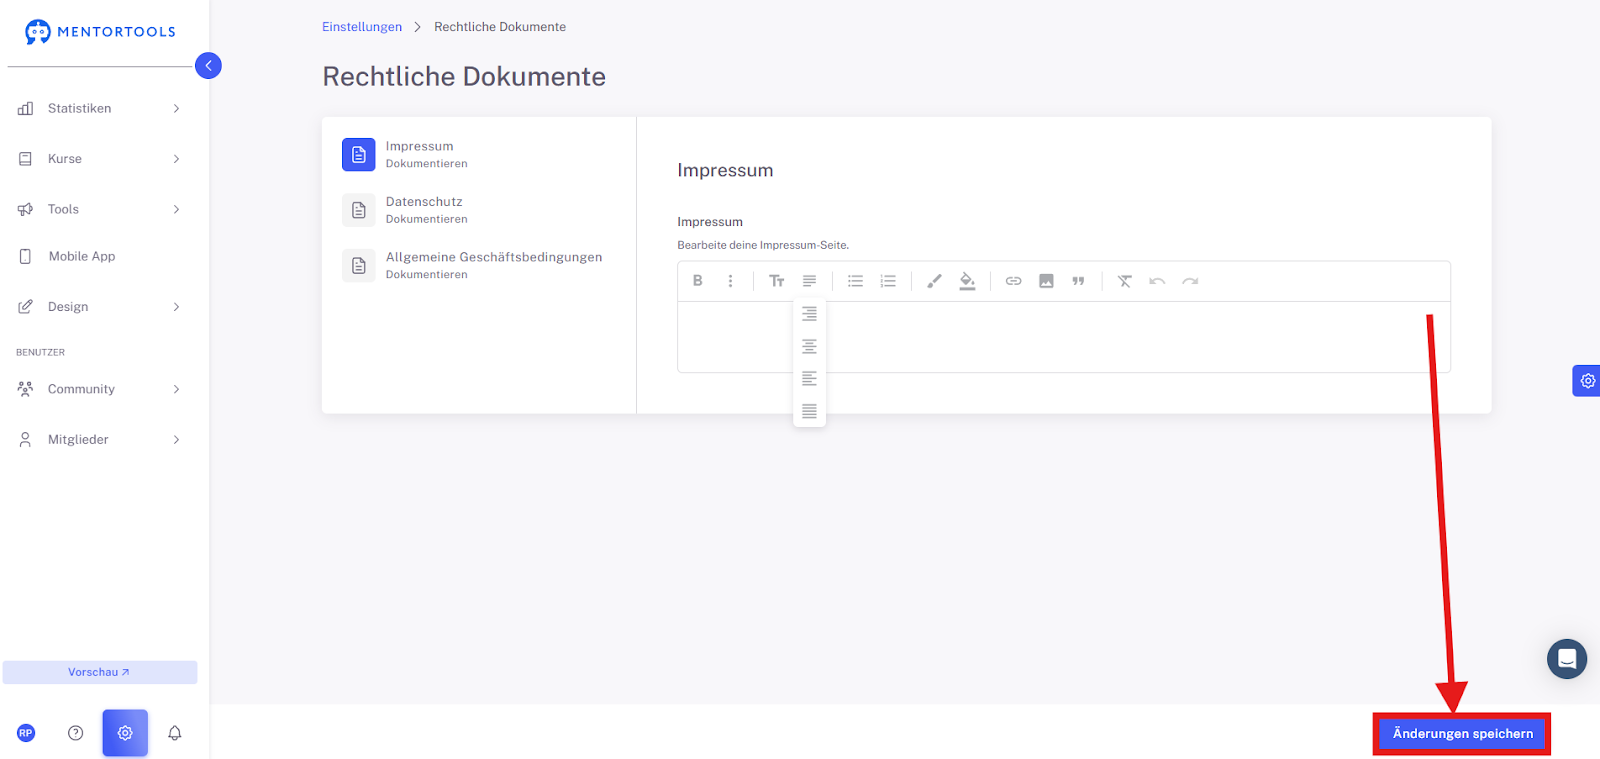Insert a bulleted list
The image size is (1600, 759).
855,281
